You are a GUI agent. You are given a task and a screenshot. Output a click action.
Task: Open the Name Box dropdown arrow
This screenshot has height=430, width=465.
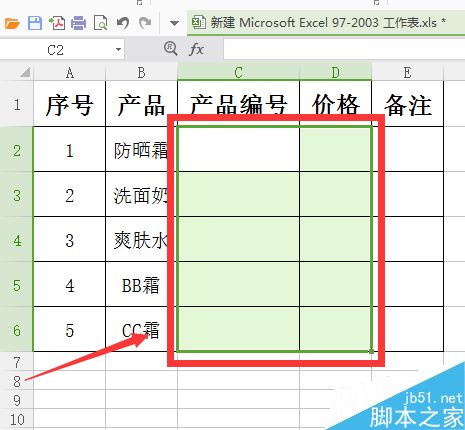click(118, 50)
